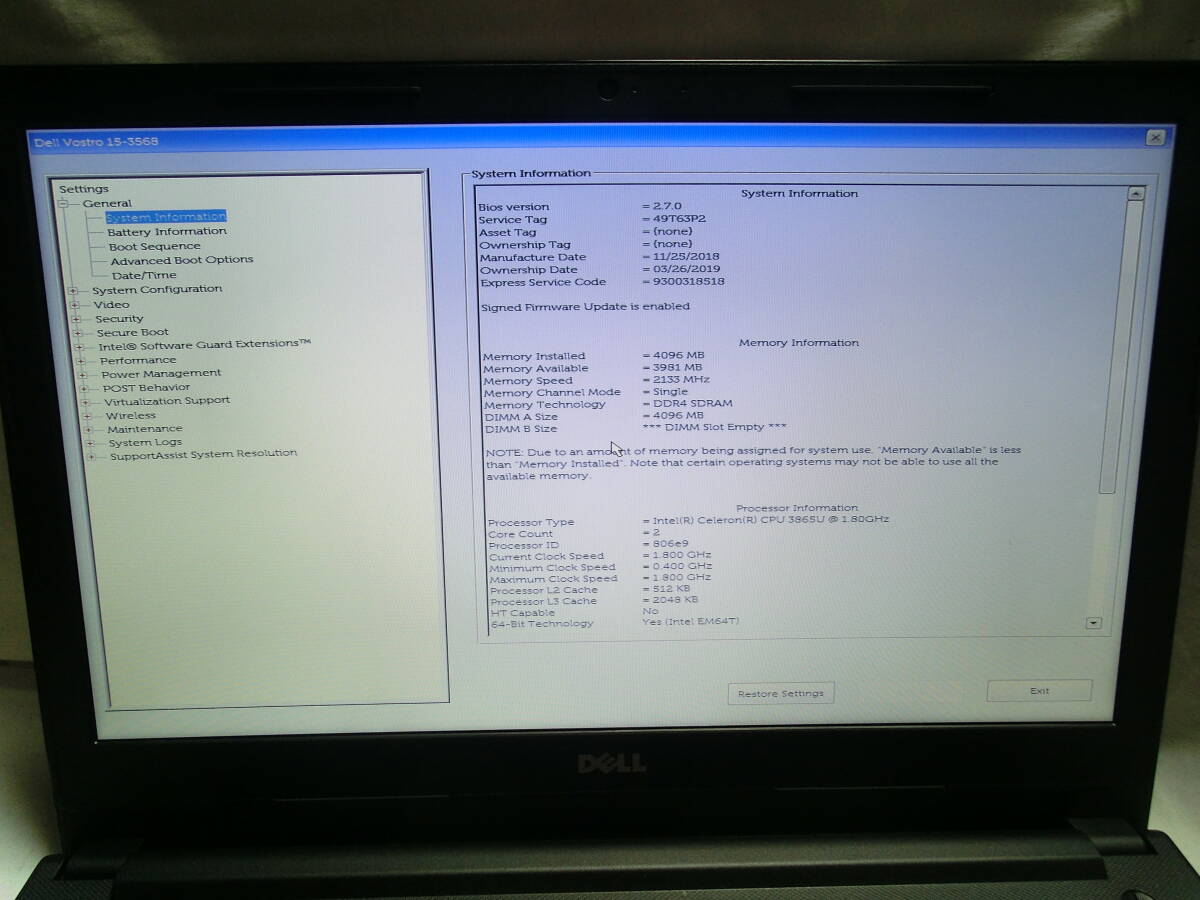Expand SupportAssist System Resolution node

[92, 456]
